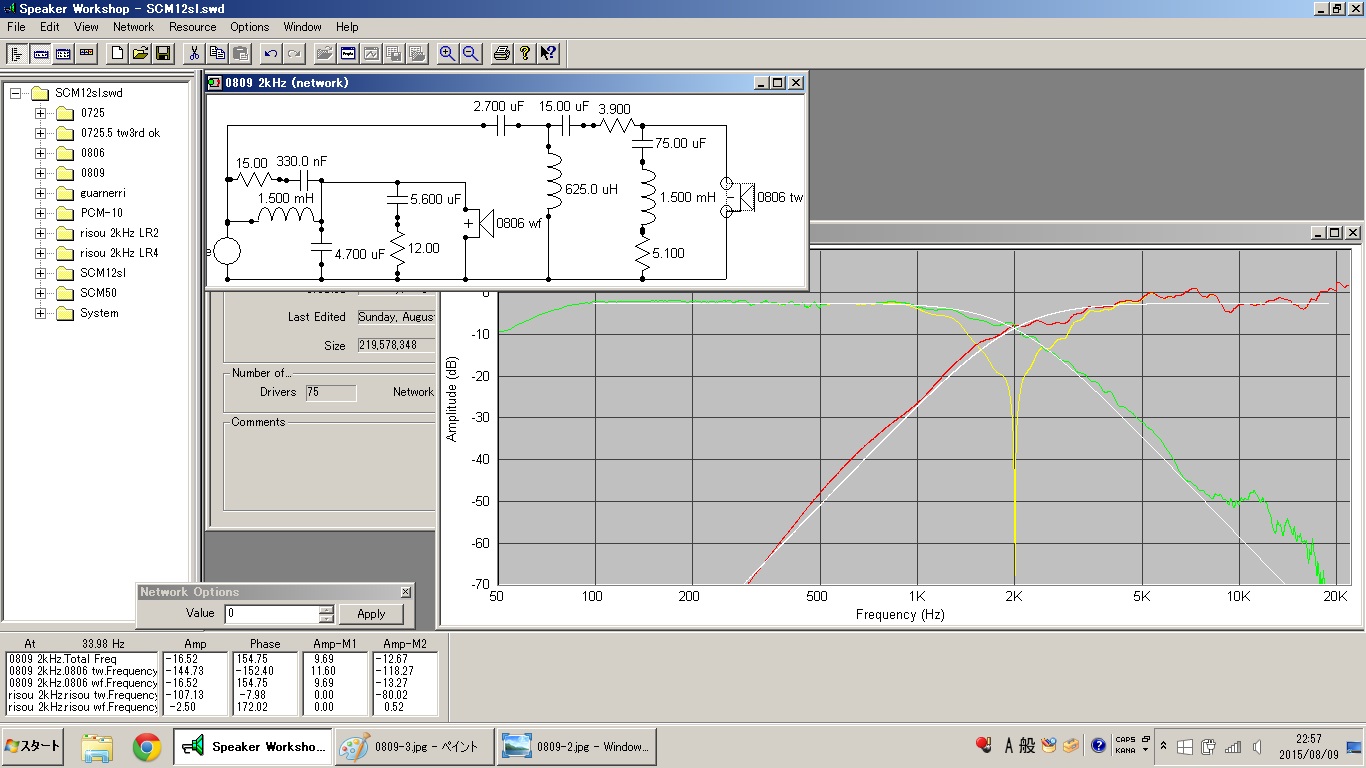Activate context help arrow-question icon
Image resolution: width=1366 pixels, height=768 pixels.
(548, 53)
